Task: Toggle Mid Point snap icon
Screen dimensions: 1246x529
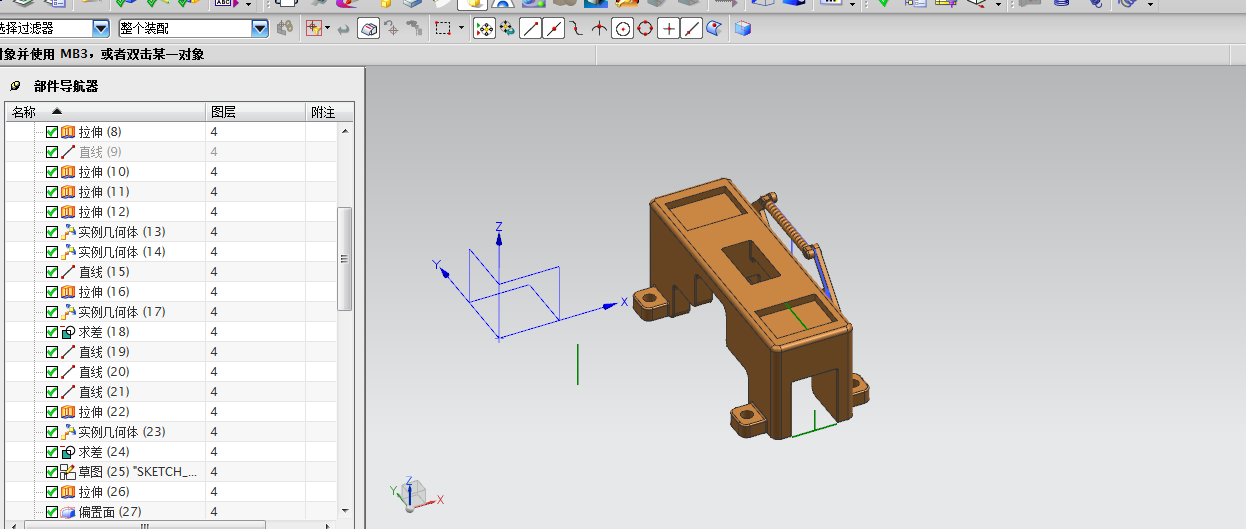Action: (x=554, y=29)
